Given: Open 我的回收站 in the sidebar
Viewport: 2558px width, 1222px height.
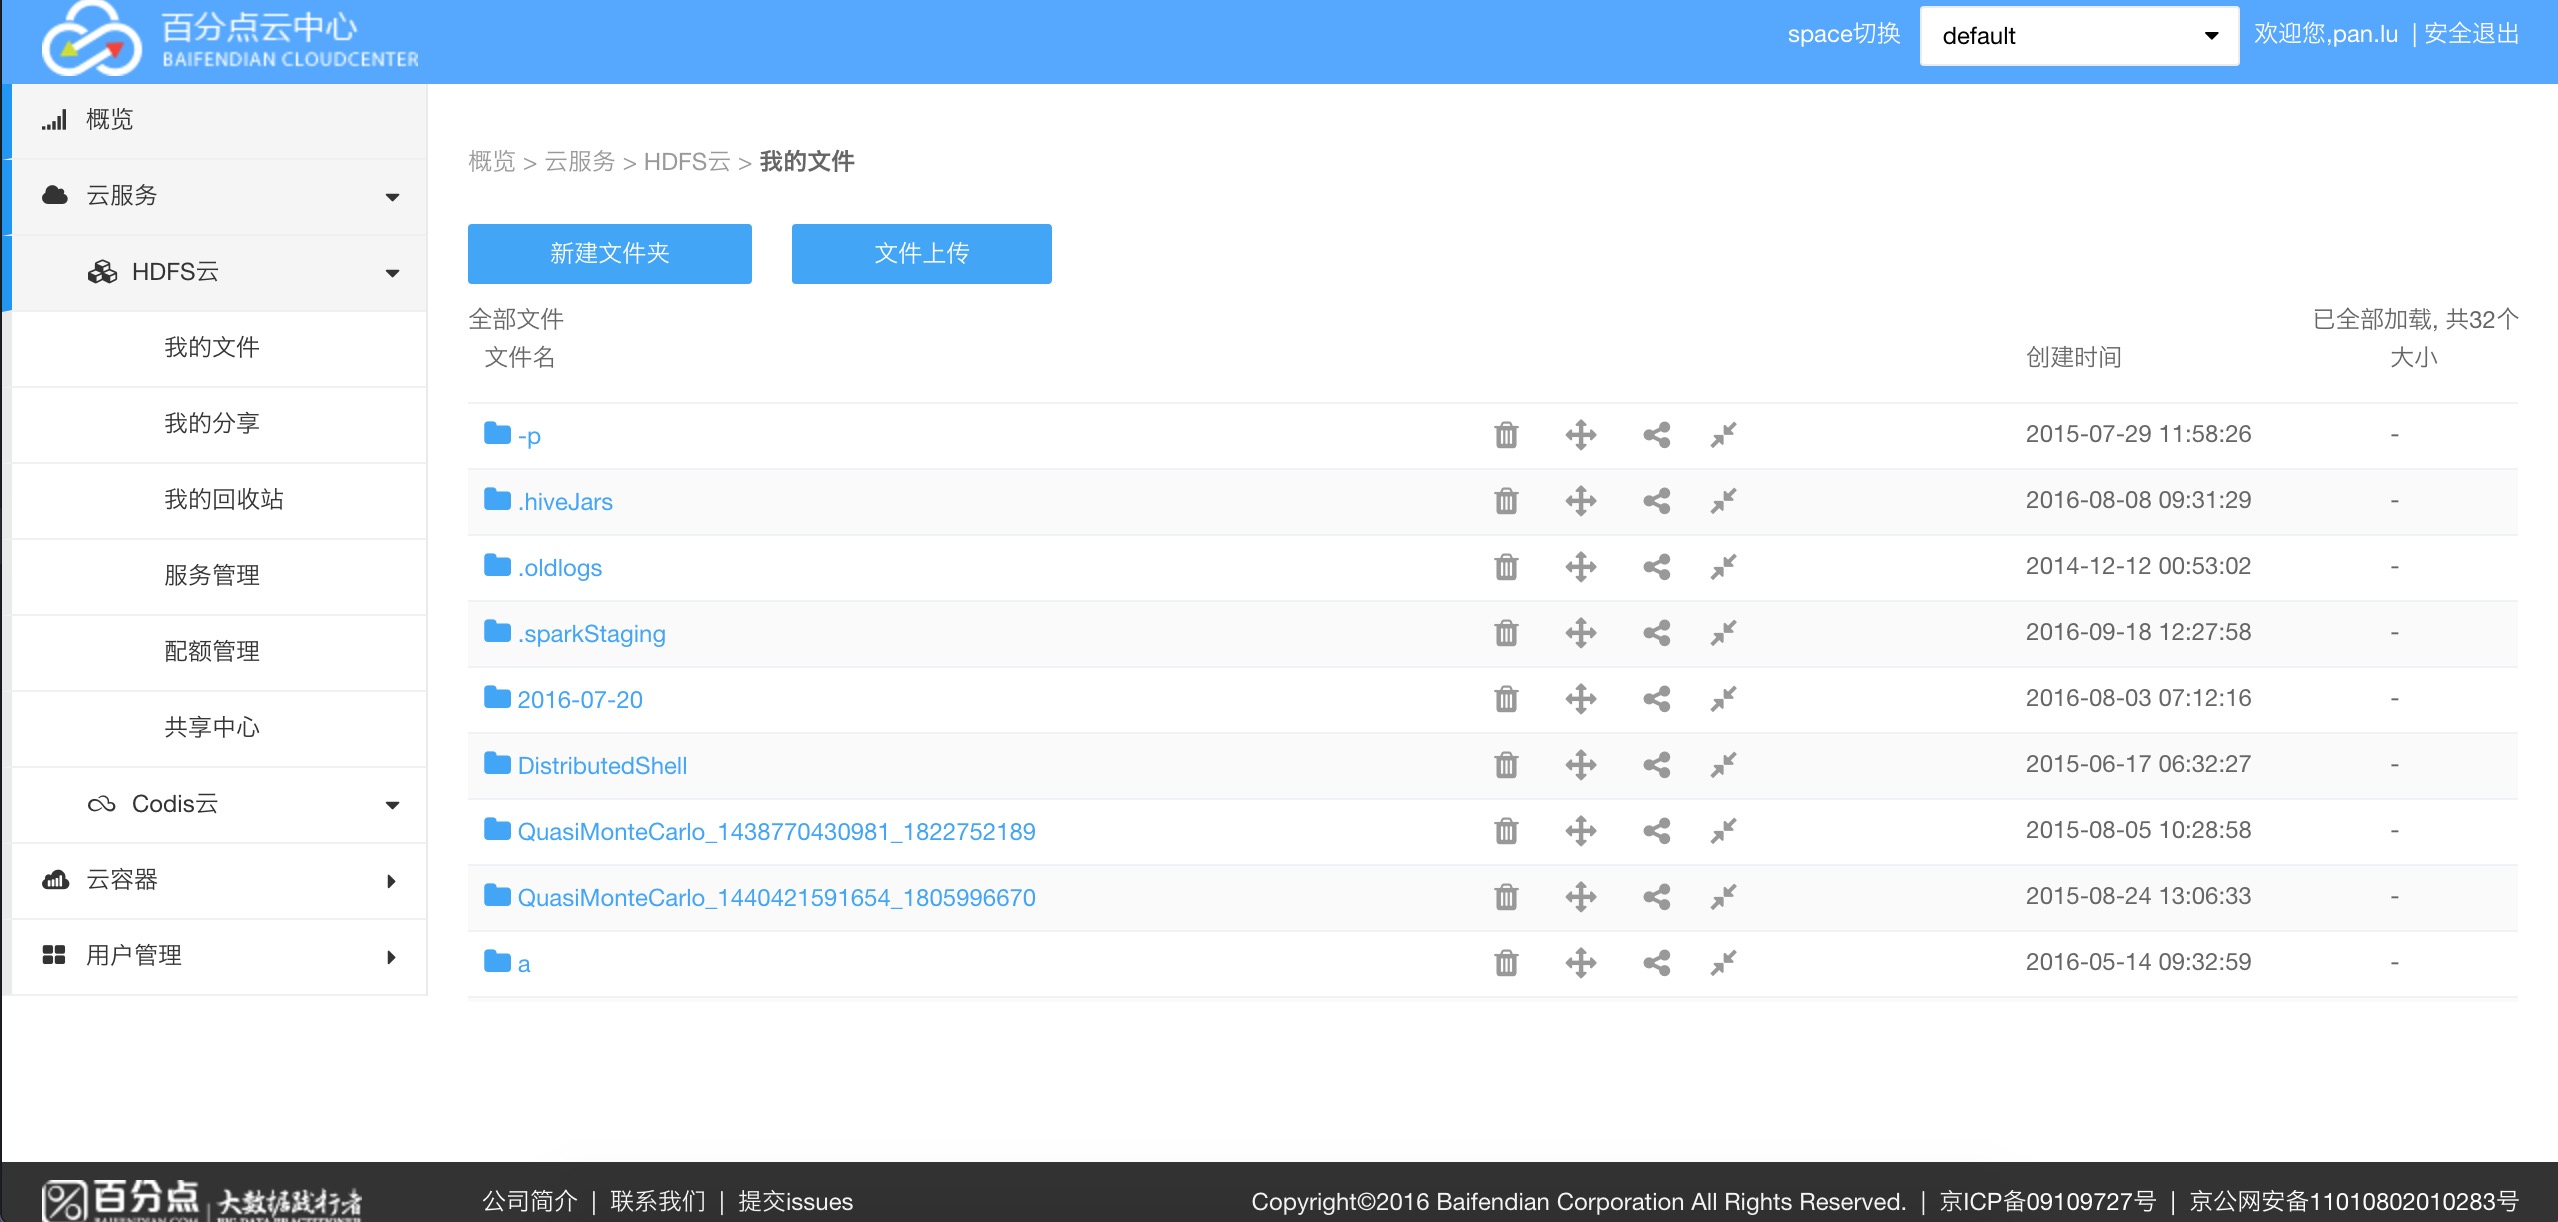Looking at the screenshot, I should coord(224,499).
